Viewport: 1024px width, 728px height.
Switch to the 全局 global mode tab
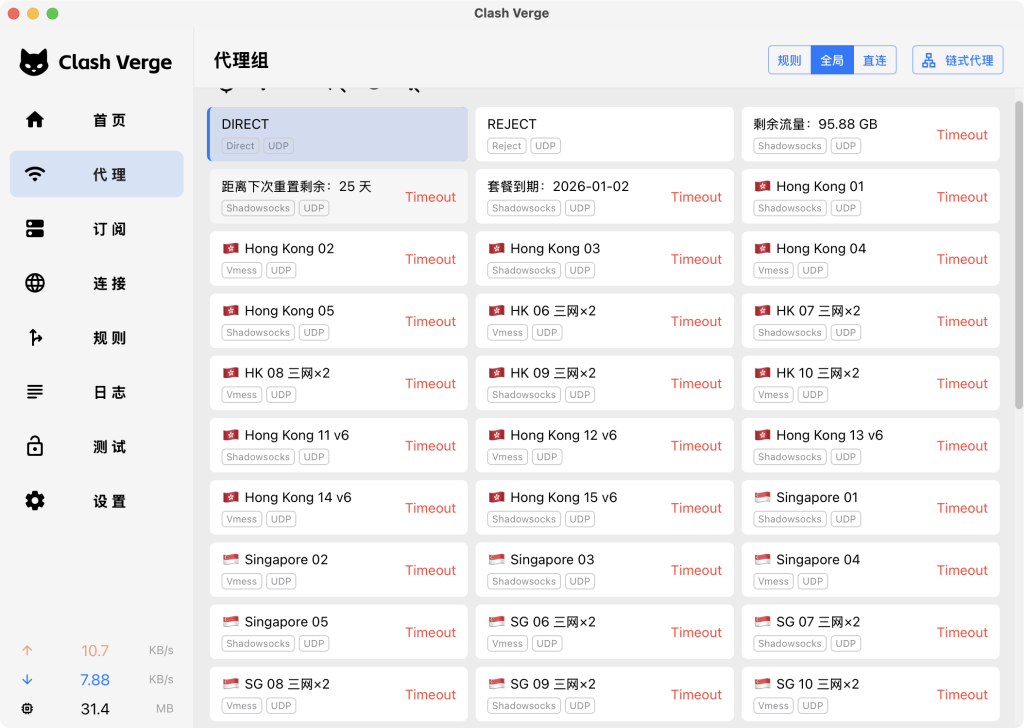coord(832,59)
